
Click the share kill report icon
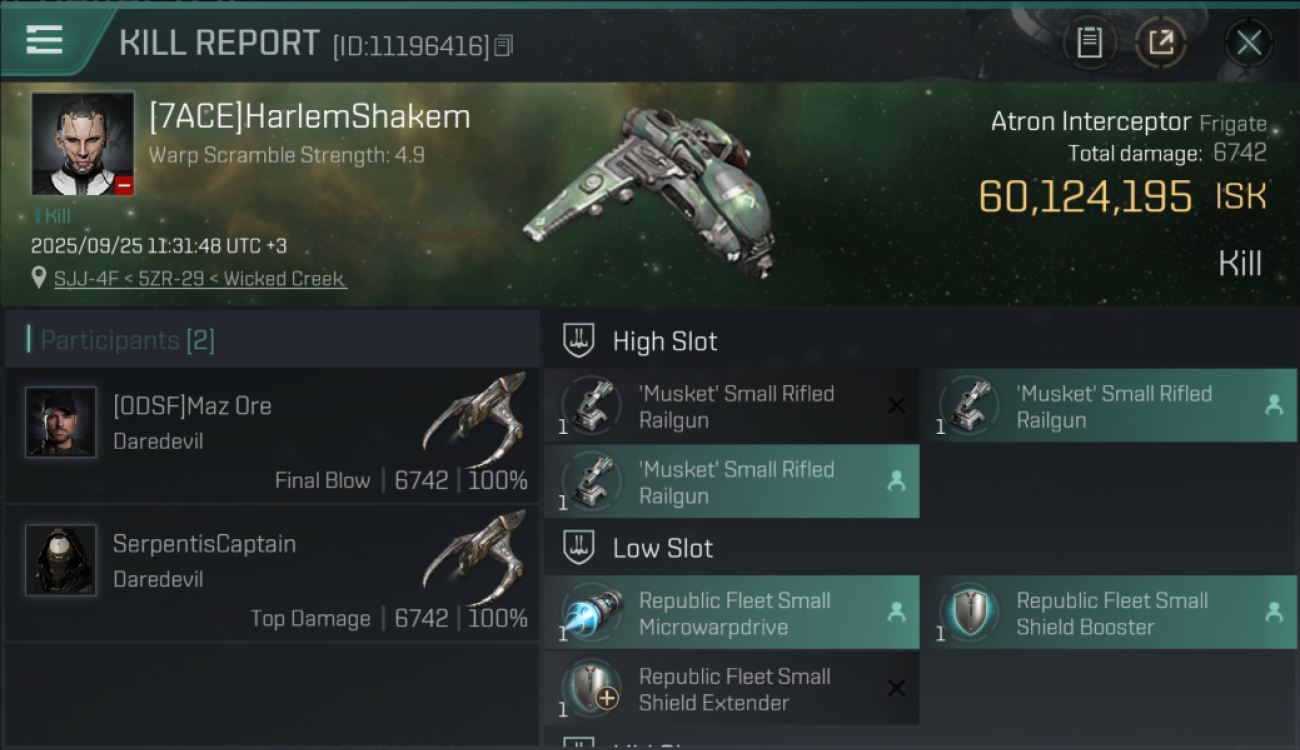[1160, 43]
